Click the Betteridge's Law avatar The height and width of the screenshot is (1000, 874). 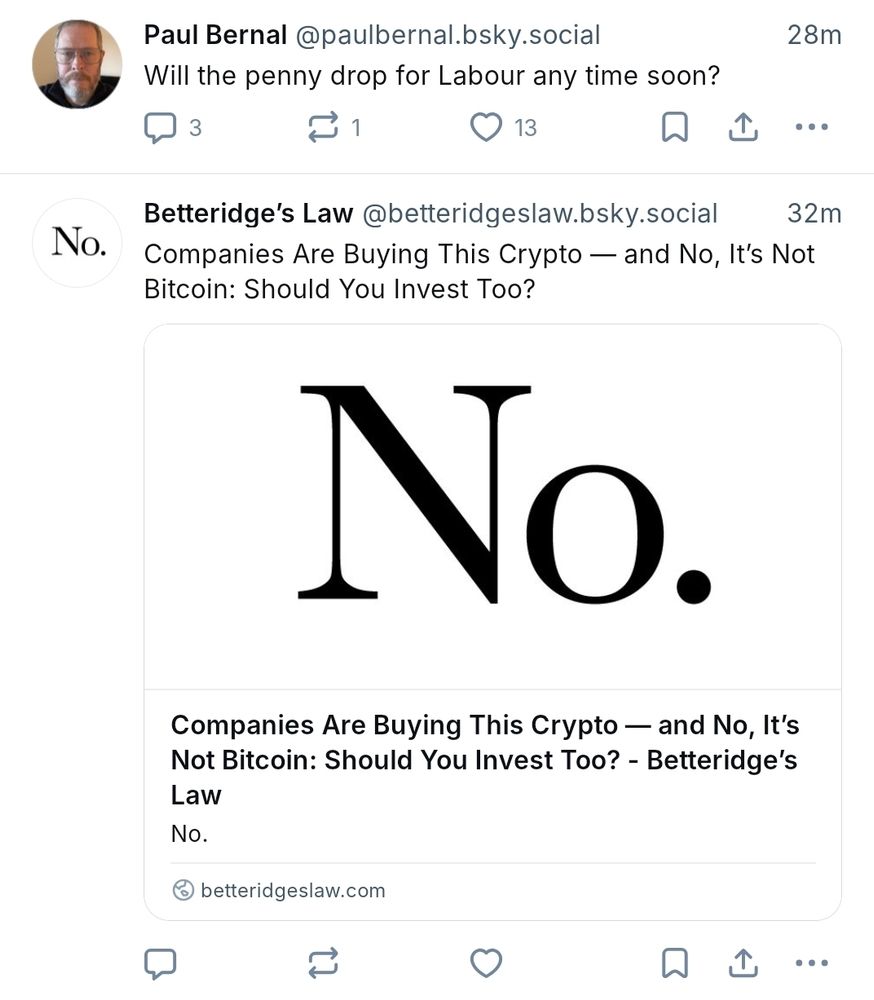[x=77, y=243]
